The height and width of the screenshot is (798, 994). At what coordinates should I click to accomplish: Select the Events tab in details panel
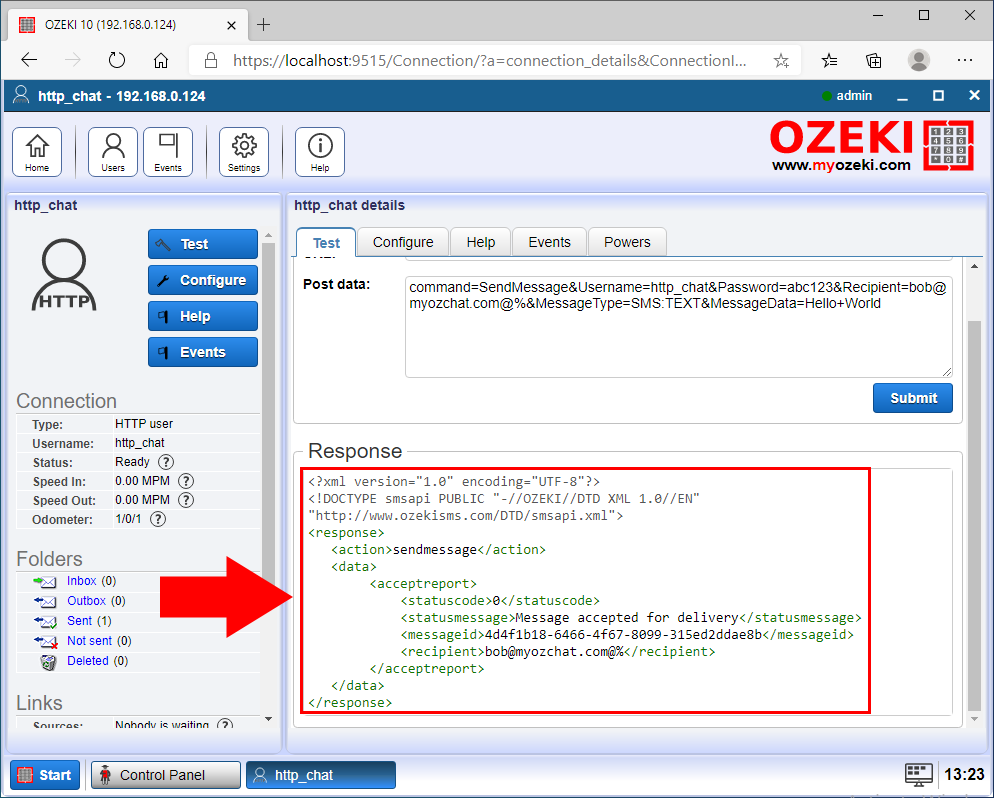pyautogui.click(x=549, y=242)
